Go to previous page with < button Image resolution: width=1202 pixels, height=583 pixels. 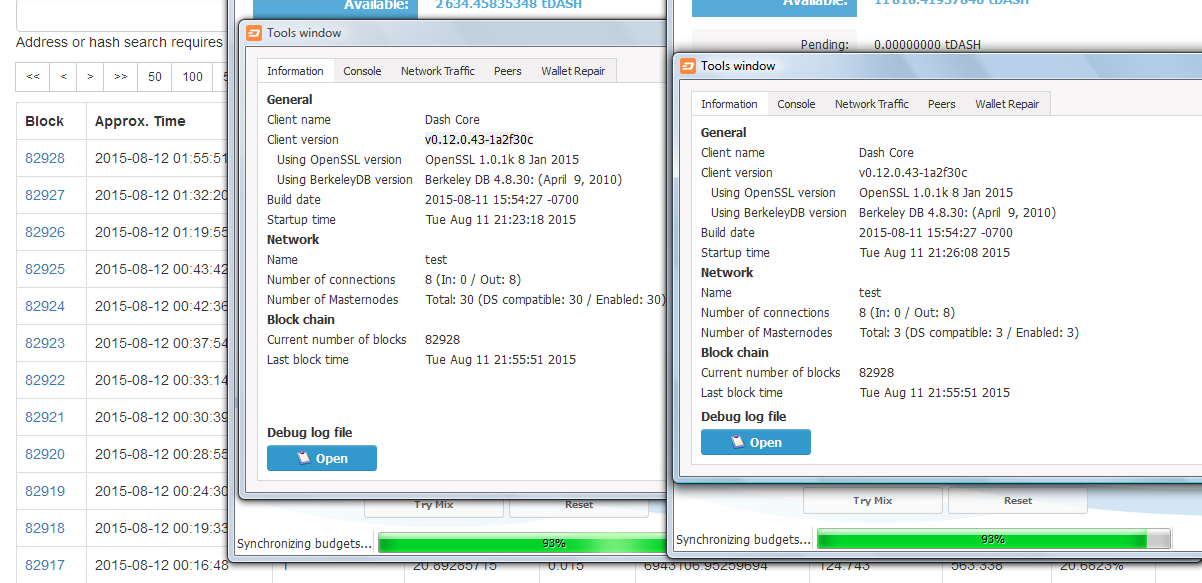(64, 76)
